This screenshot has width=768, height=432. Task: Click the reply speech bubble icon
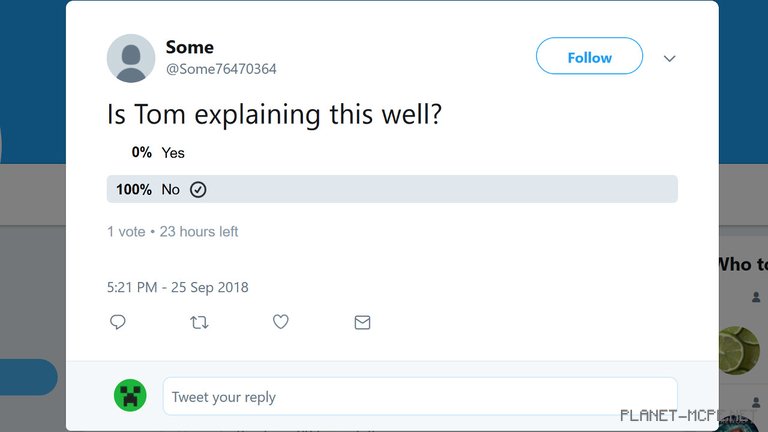[118, 322]
